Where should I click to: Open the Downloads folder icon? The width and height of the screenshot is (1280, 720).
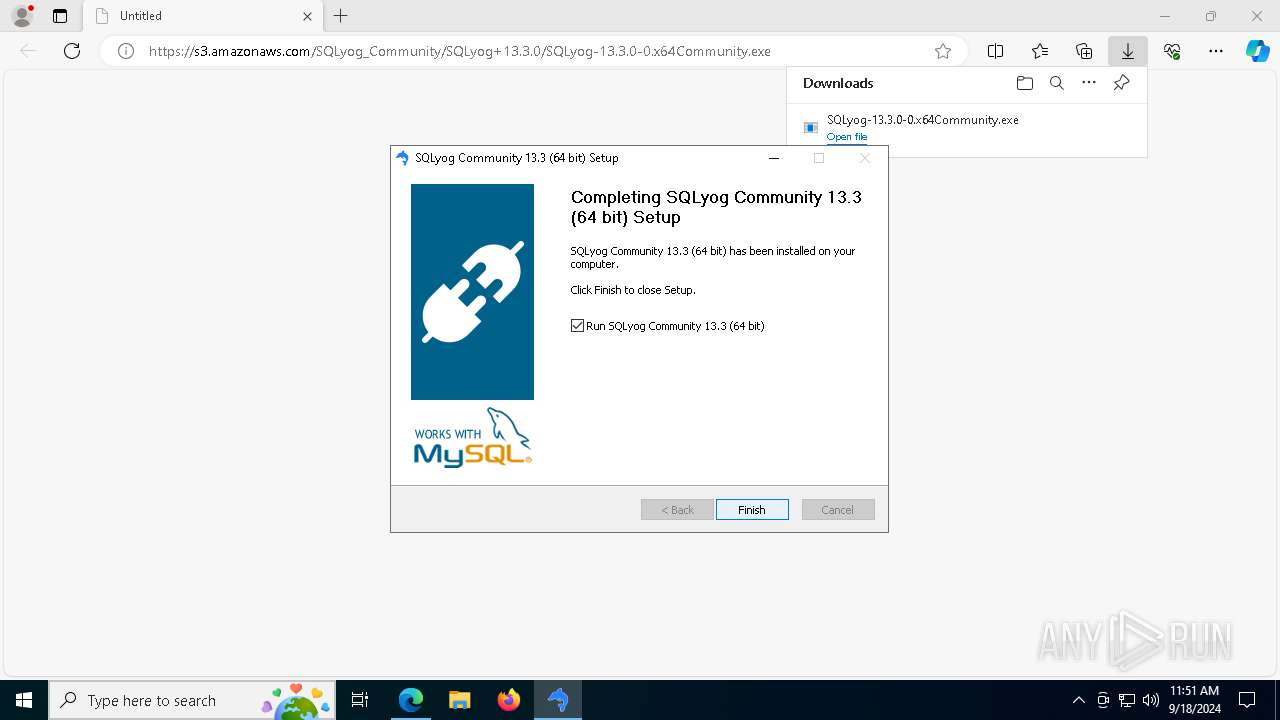1024,83
